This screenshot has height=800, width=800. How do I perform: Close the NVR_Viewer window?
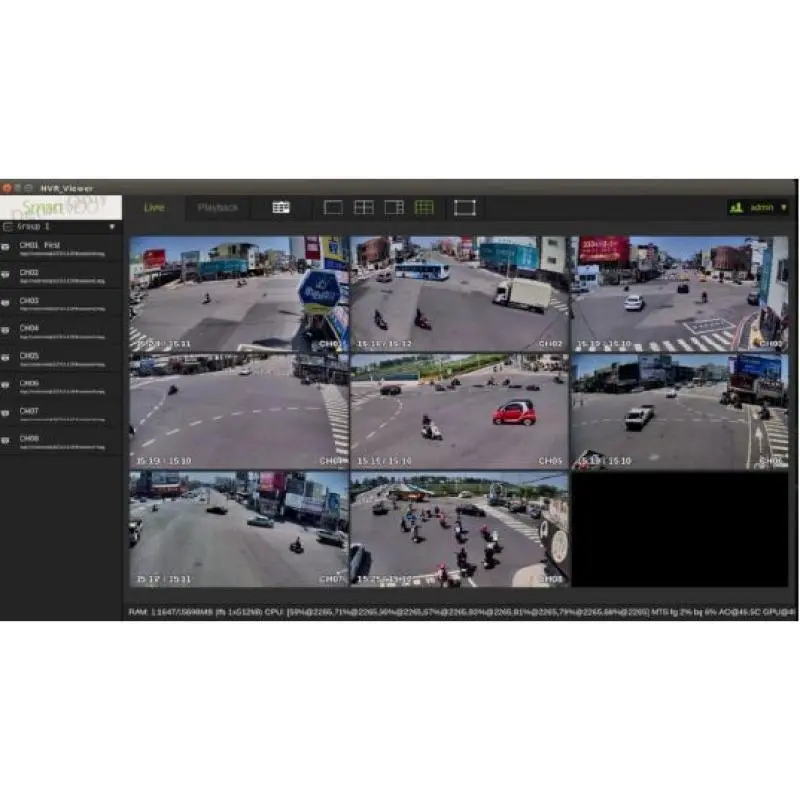(7, 188)
